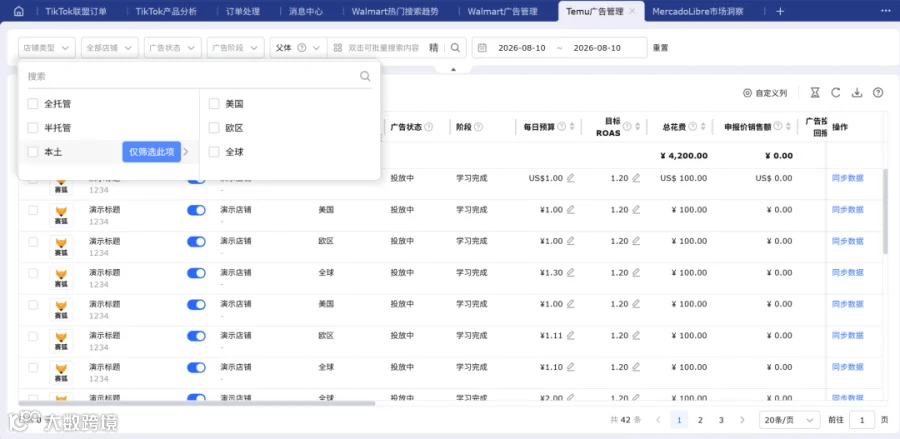The image size is (900, 439).
Task: Edit the ¥1.30 daily budget
Action: click(570, 273)
